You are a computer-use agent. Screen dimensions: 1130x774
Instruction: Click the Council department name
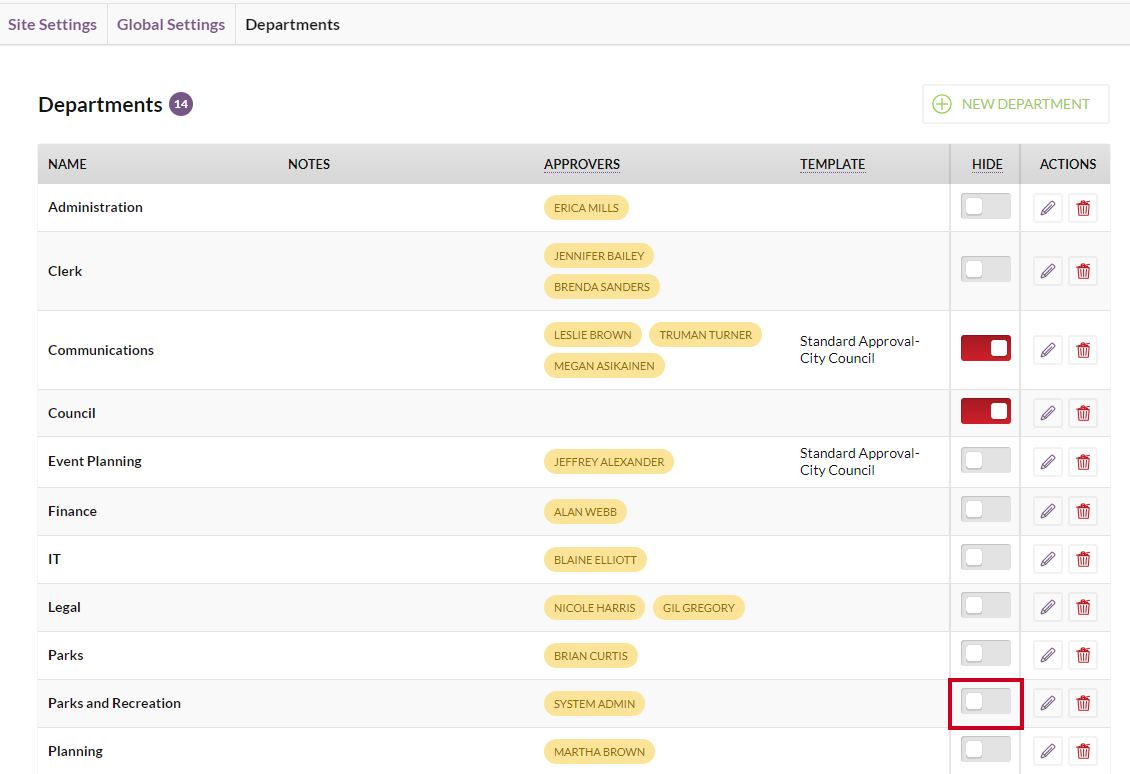pyautogui.click(x=71, y=413)
